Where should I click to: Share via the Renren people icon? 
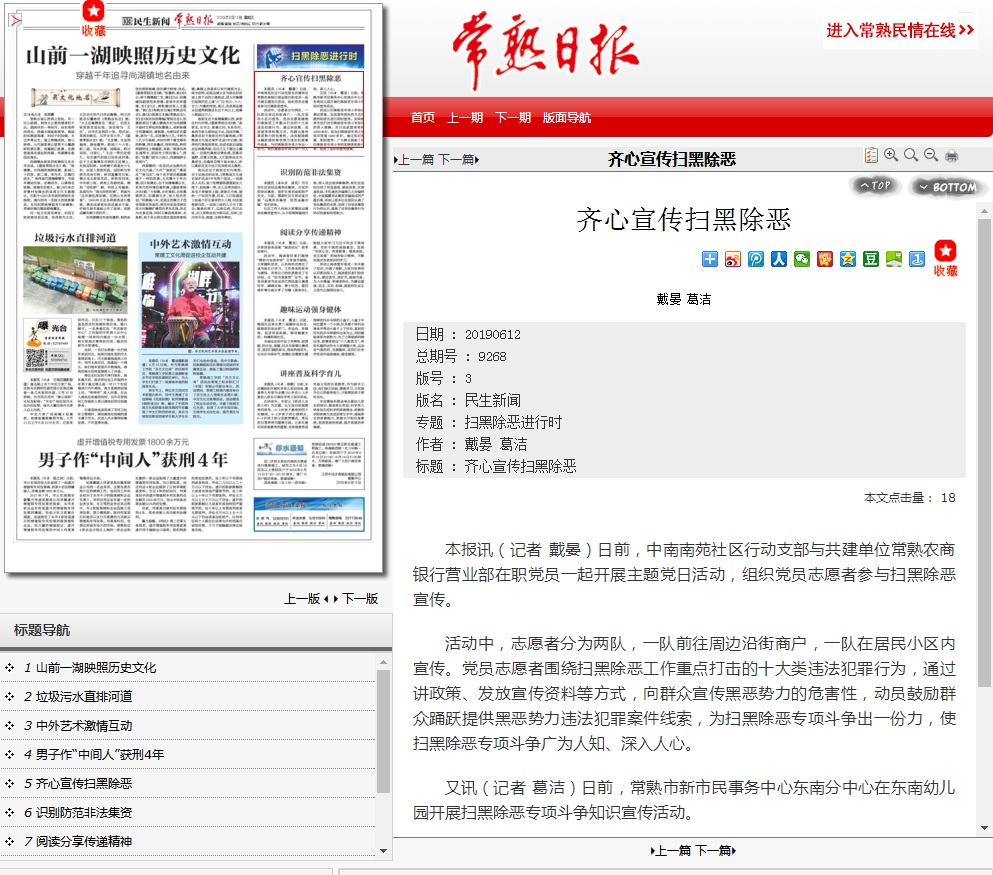point(779,259)
